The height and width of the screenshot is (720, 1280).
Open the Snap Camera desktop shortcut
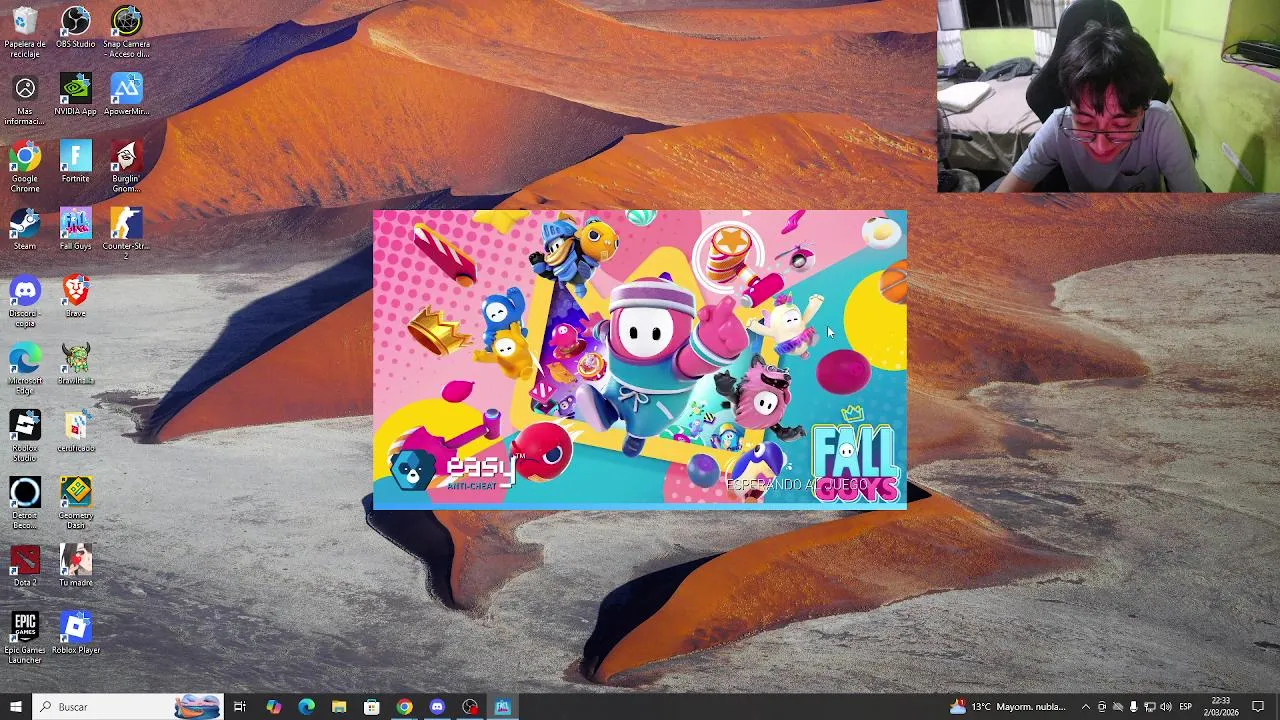coord(126,32)
